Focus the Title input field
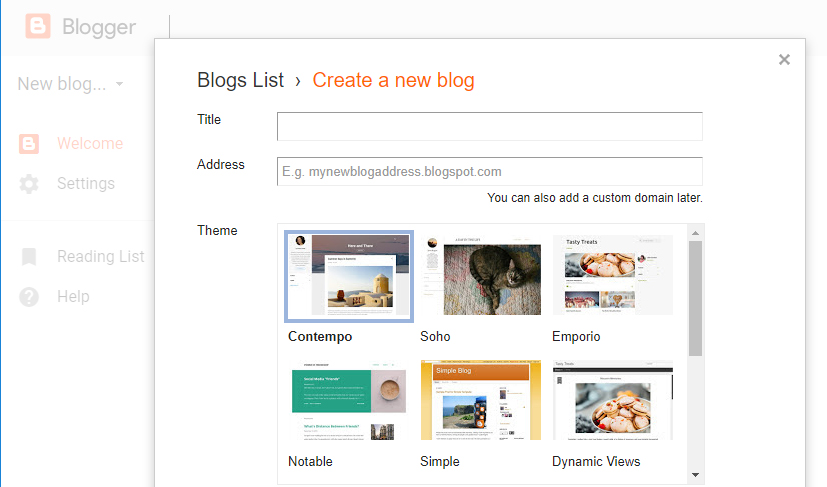Image resolution: width=827 pixels, height=487 pixels. 489,127
